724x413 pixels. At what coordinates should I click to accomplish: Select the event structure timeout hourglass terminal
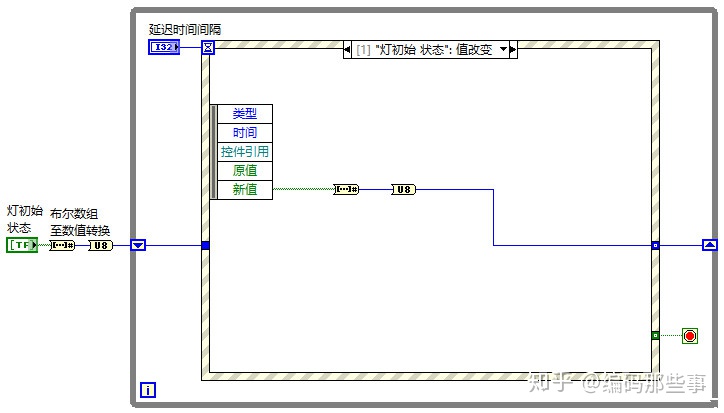tap(208, 47)
